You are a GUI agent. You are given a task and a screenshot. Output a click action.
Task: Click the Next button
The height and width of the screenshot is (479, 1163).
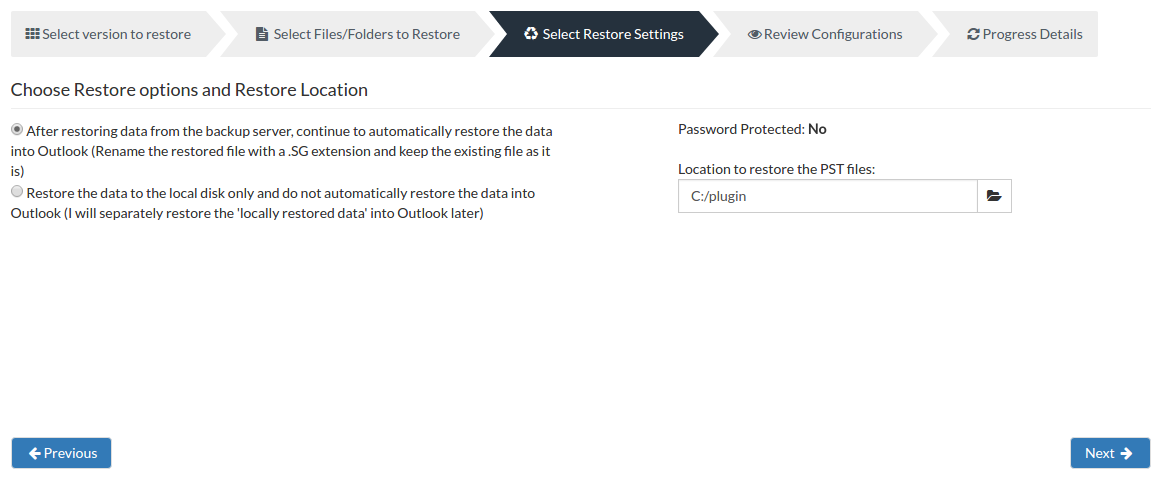(1110, 453)
